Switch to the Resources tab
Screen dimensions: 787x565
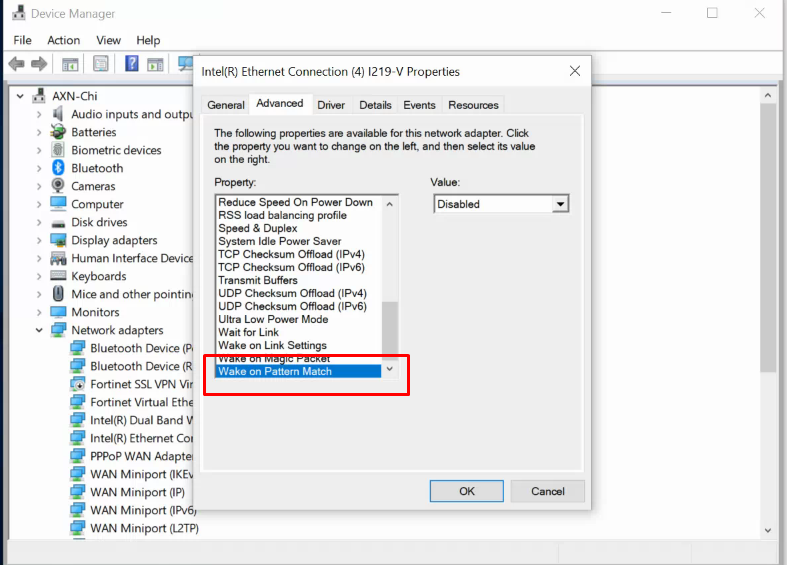click(x=473, y=105)
